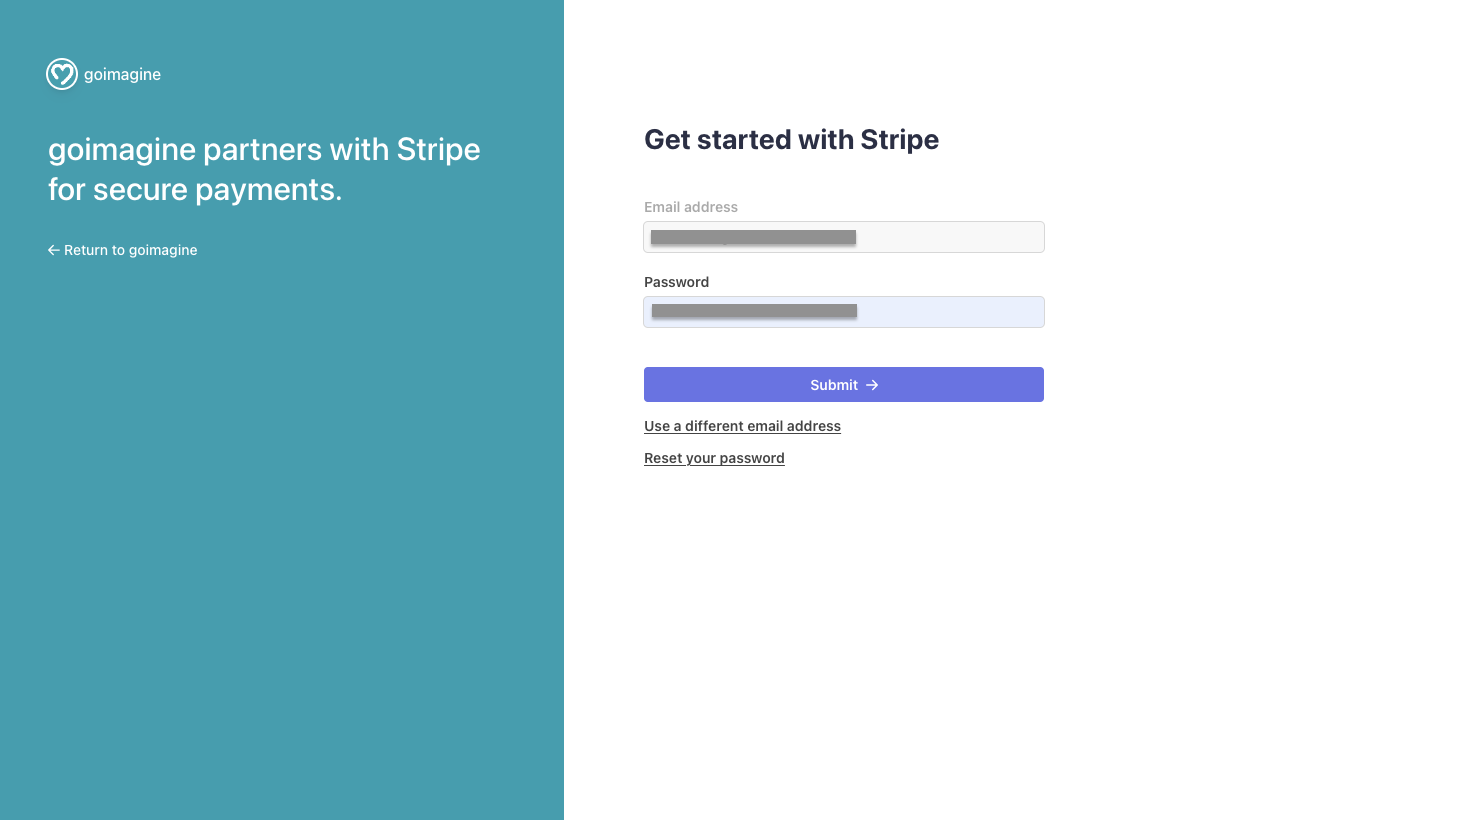Focus the Email address input field
The image size is (1468, 820).
point(844,237)
